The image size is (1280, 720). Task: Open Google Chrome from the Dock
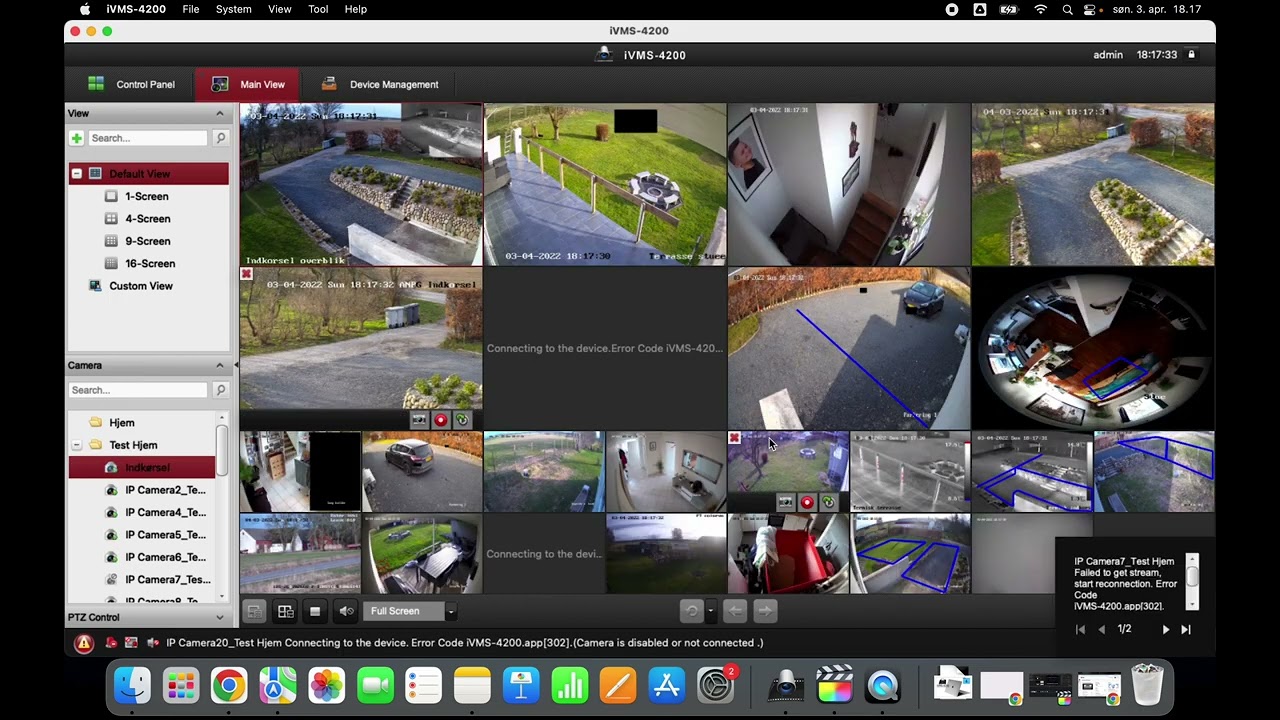229,686
